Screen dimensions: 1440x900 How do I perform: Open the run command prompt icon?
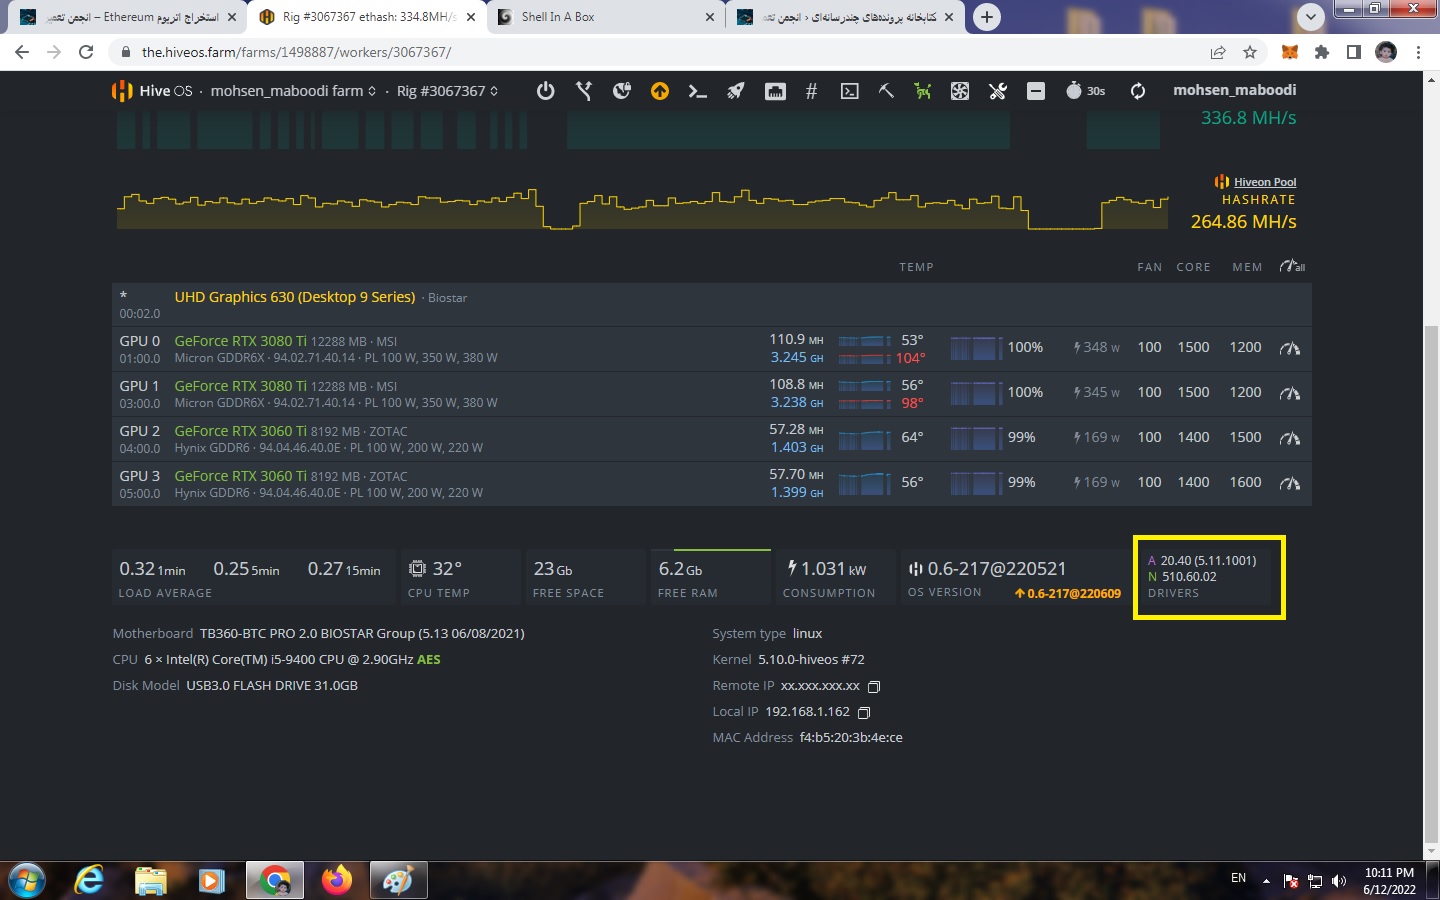(697, 91)
